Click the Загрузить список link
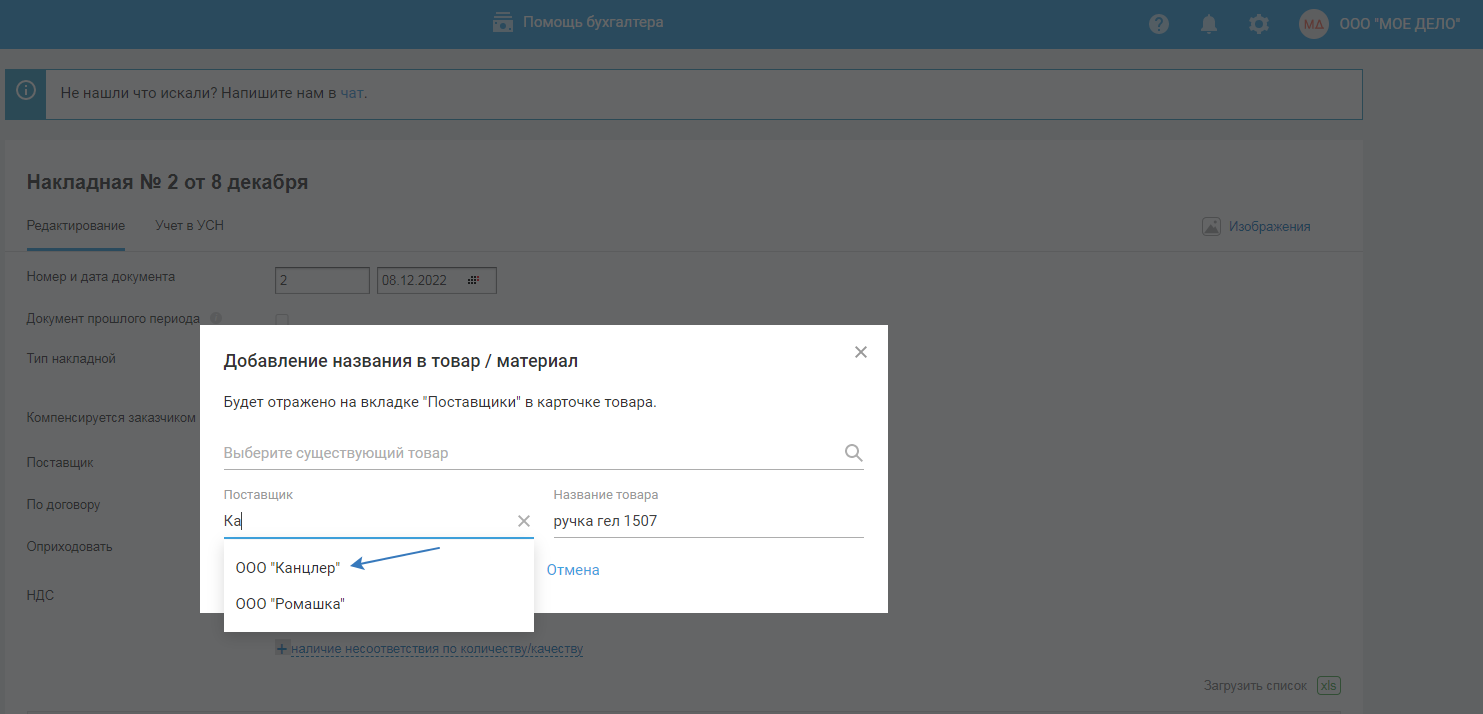Viewport: 1483px width, 714px height. (x=1256, y=686)
